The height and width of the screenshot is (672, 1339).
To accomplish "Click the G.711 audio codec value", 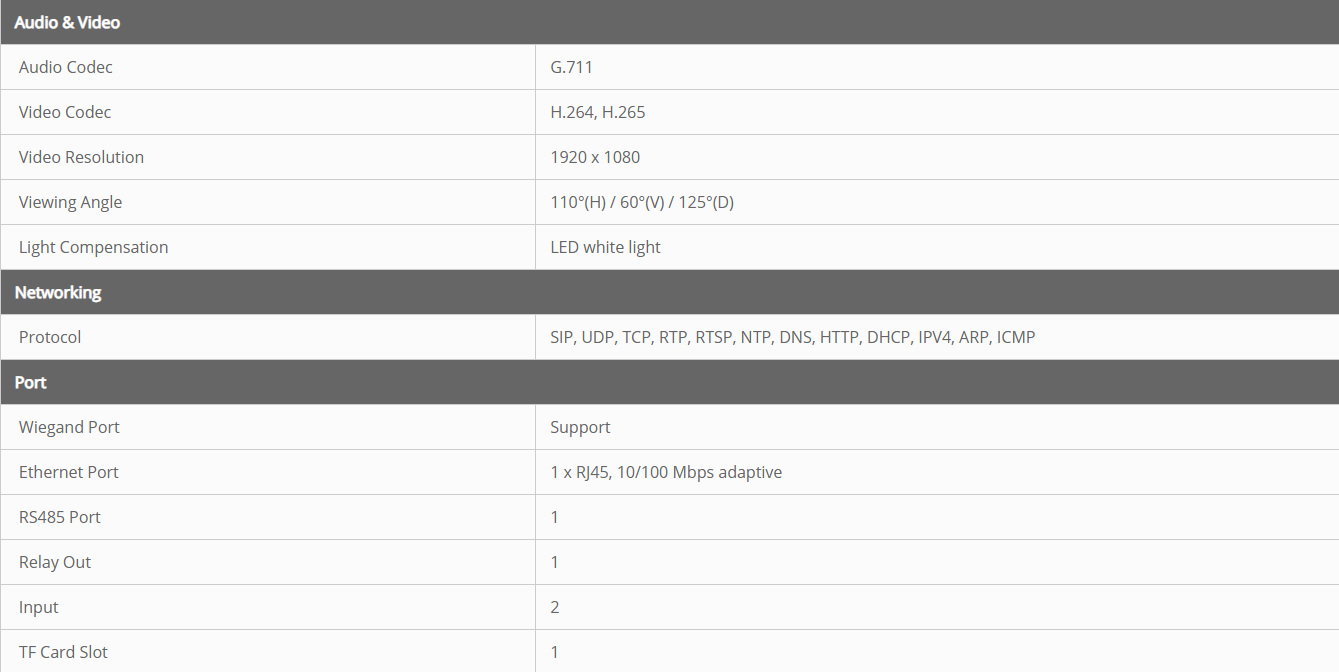I will pyautogui.click(x=572, y=67).
